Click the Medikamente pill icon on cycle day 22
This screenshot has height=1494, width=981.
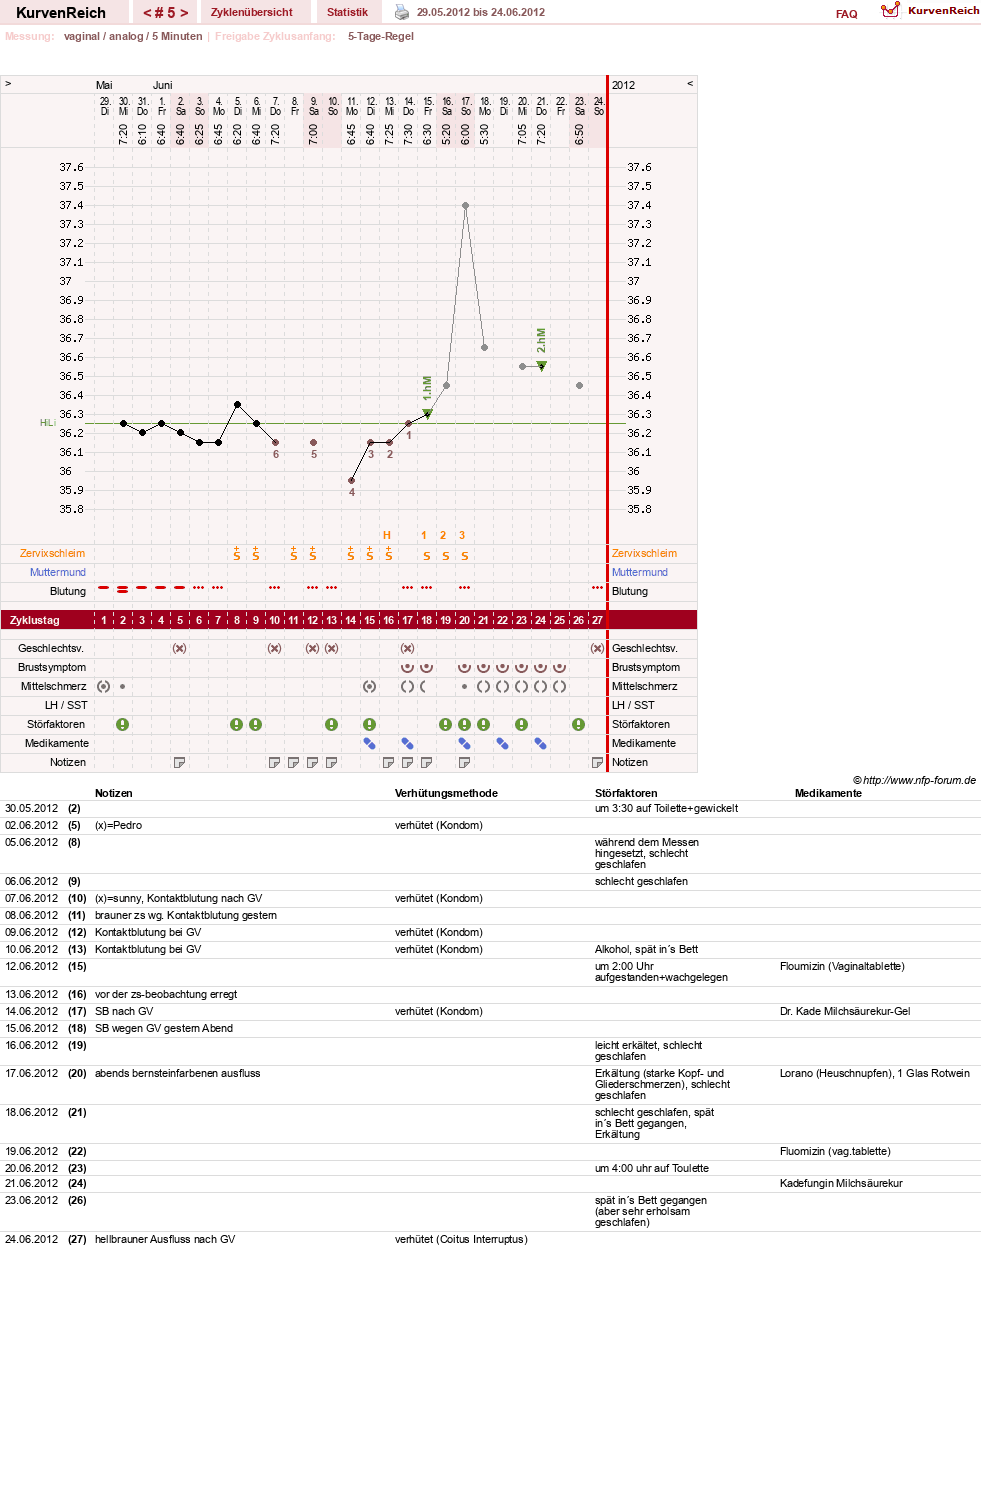[503, 743]
